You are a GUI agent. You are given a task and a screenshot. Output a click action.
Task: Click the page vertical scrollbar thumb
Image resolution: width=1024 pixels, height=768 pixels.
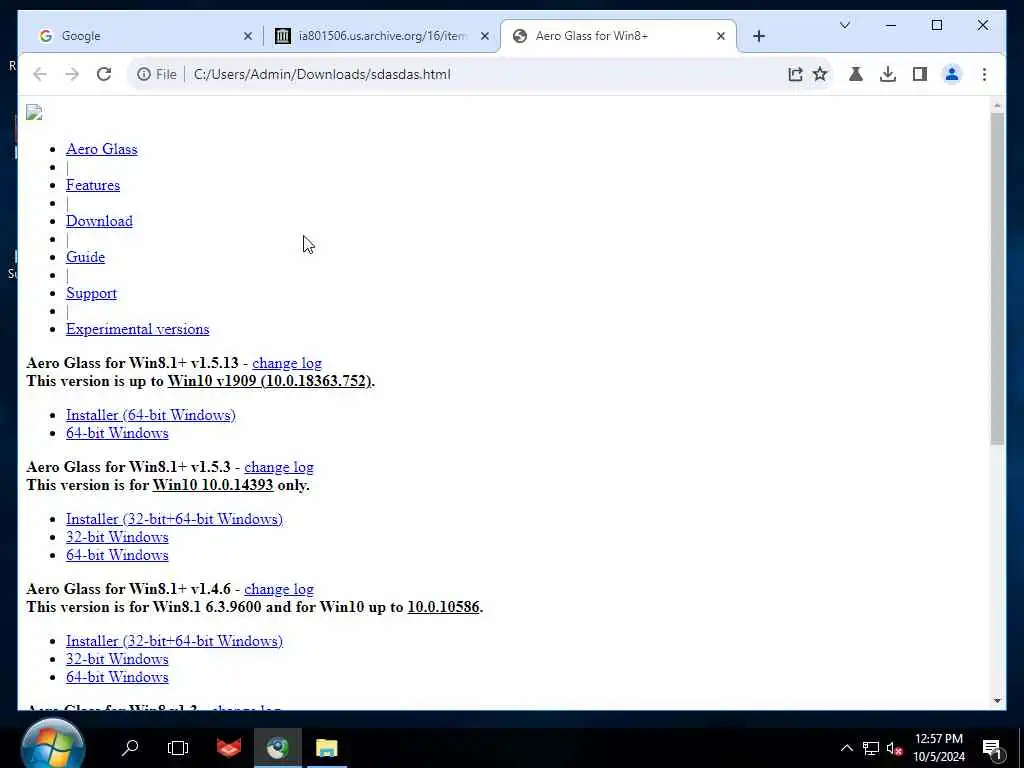[x=997, y=279]
